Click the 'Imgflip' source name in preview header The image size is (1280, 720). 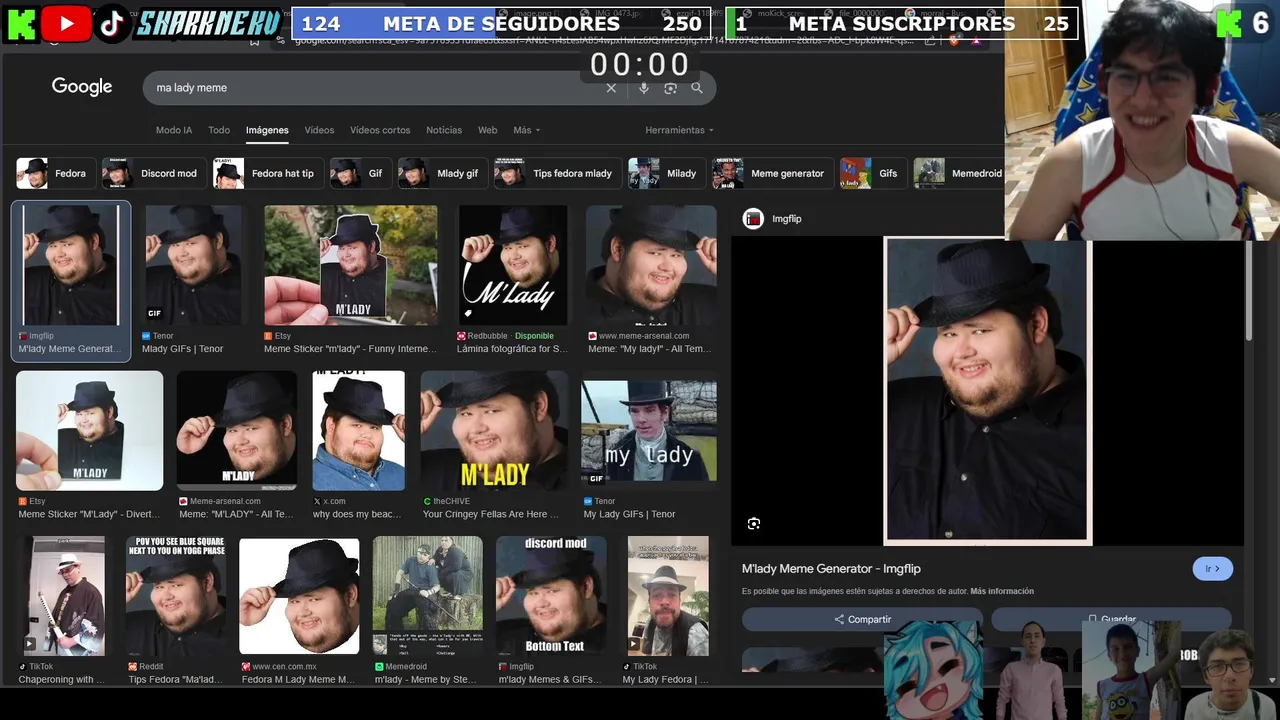click(786, 219)
